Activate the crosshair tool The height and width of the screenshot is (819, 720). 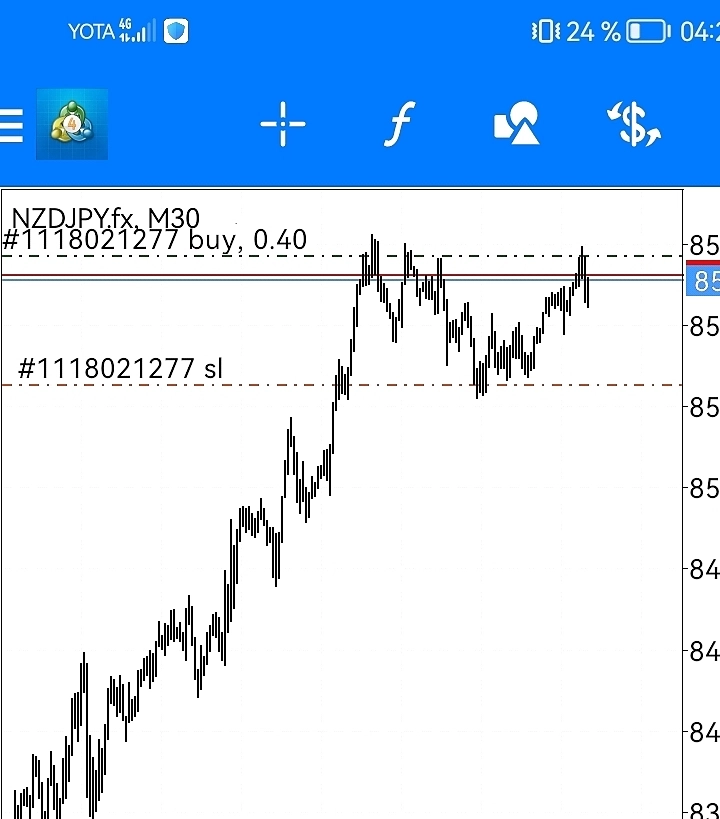pyautogui.click(x=283, y=124)
